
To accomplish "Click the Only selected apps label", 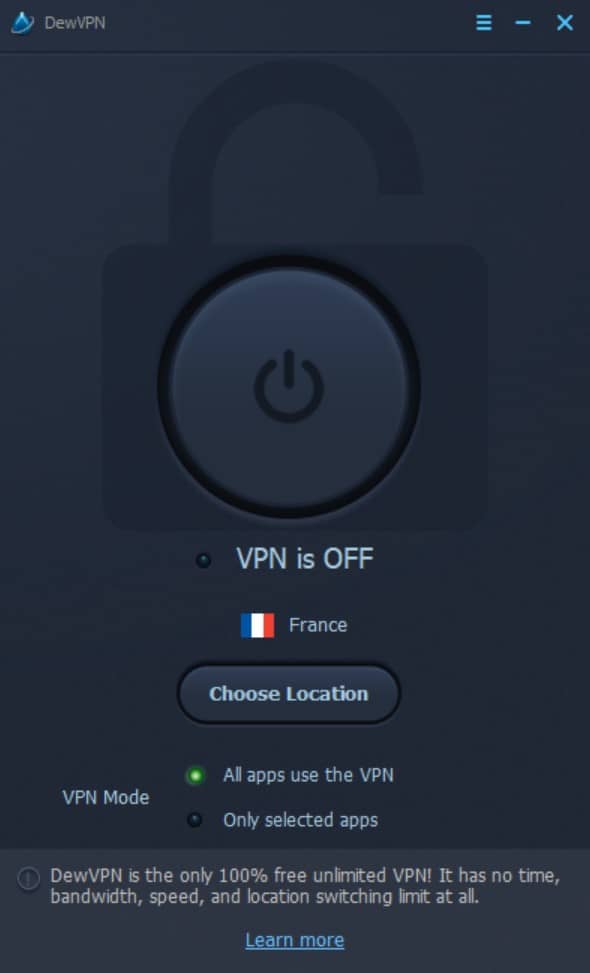I will (300, 820).
